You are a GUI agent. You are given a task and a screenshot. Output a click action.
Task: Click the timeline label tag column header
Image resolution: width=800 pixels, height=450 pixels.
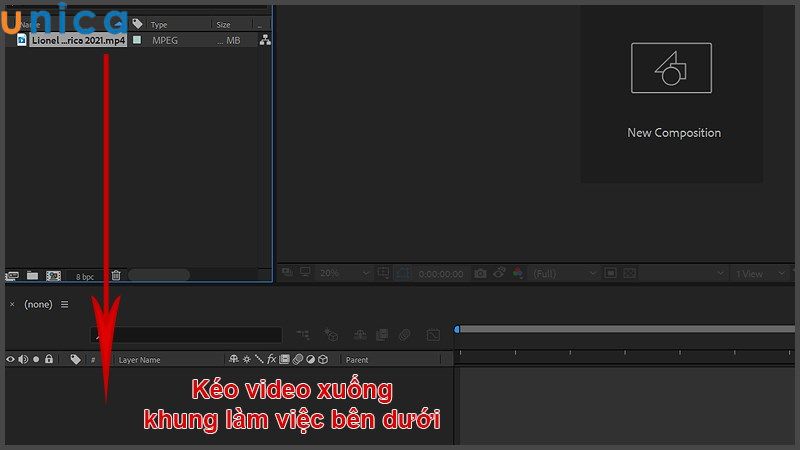(x=76, y=359)
